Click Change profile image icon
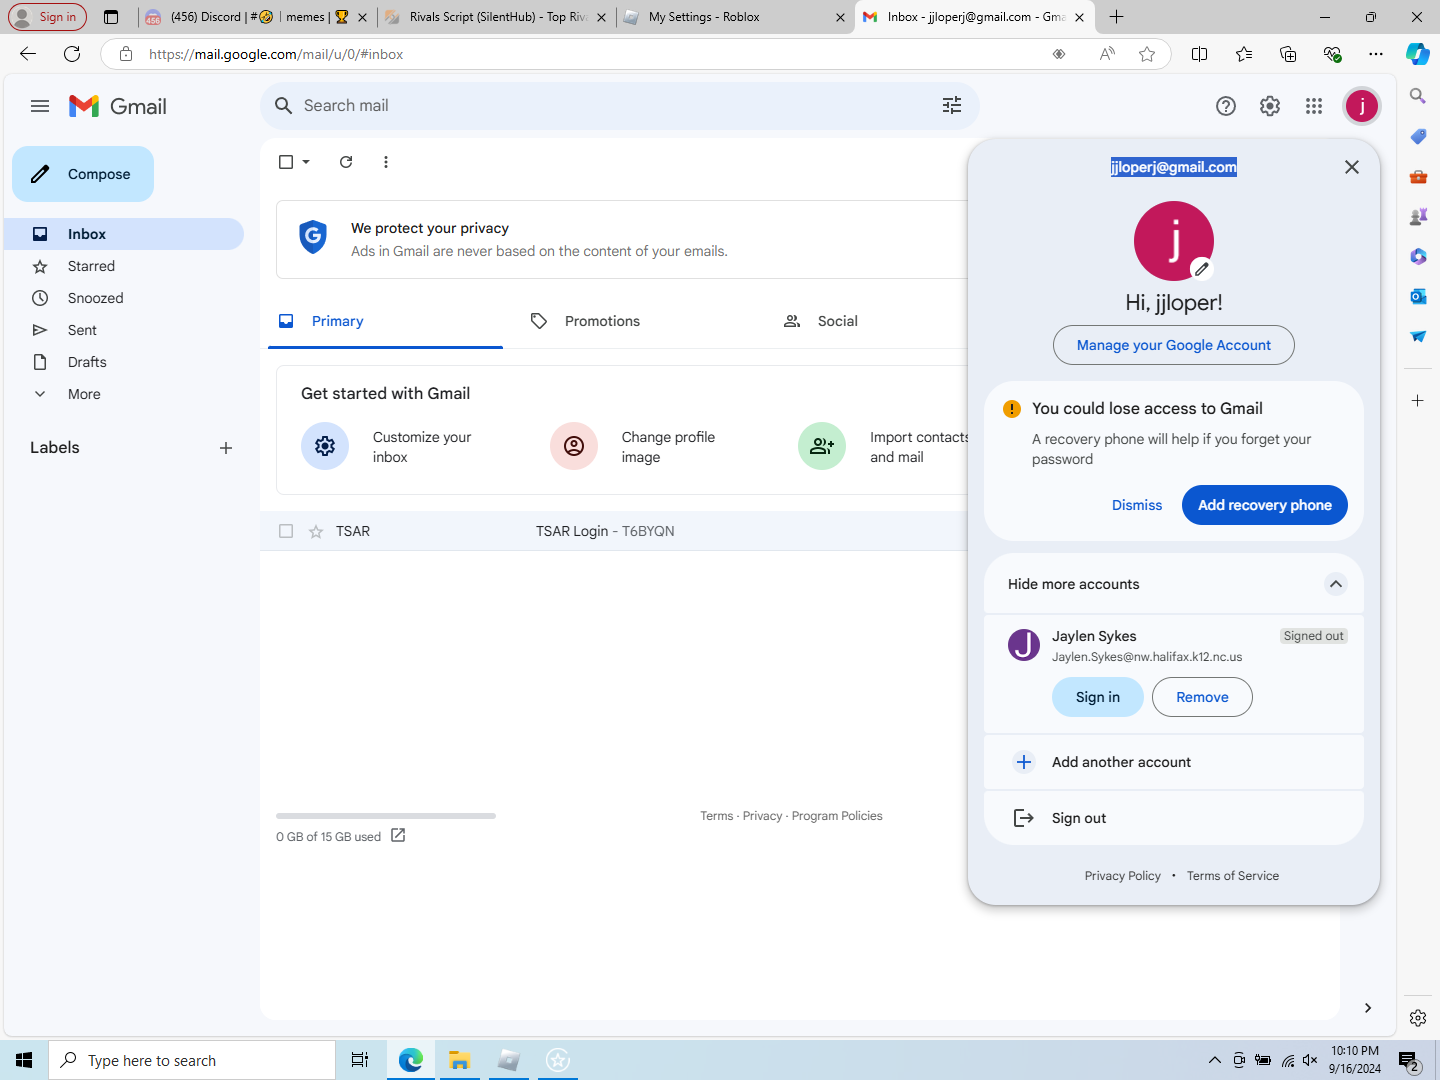The height and width of the screenshot is (1080, 1440). pos(574,446)
